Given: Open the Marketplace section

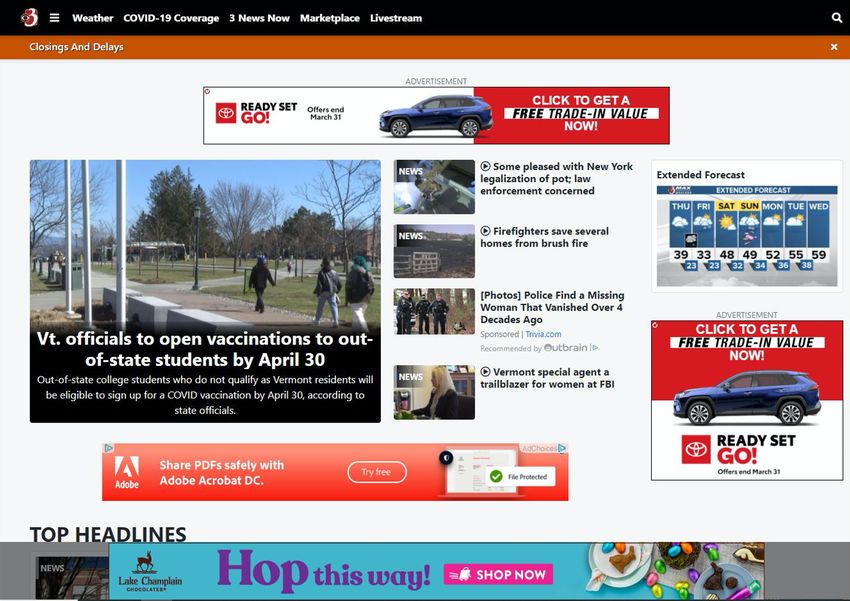Looking at the screenshot, I should tap(330, 18).
